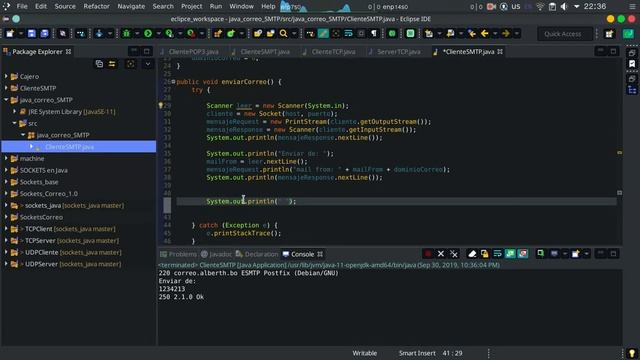The width and height of the screenshot is (640, 360).
Task: Open the Problems view tab
Action: pos(178,254)
